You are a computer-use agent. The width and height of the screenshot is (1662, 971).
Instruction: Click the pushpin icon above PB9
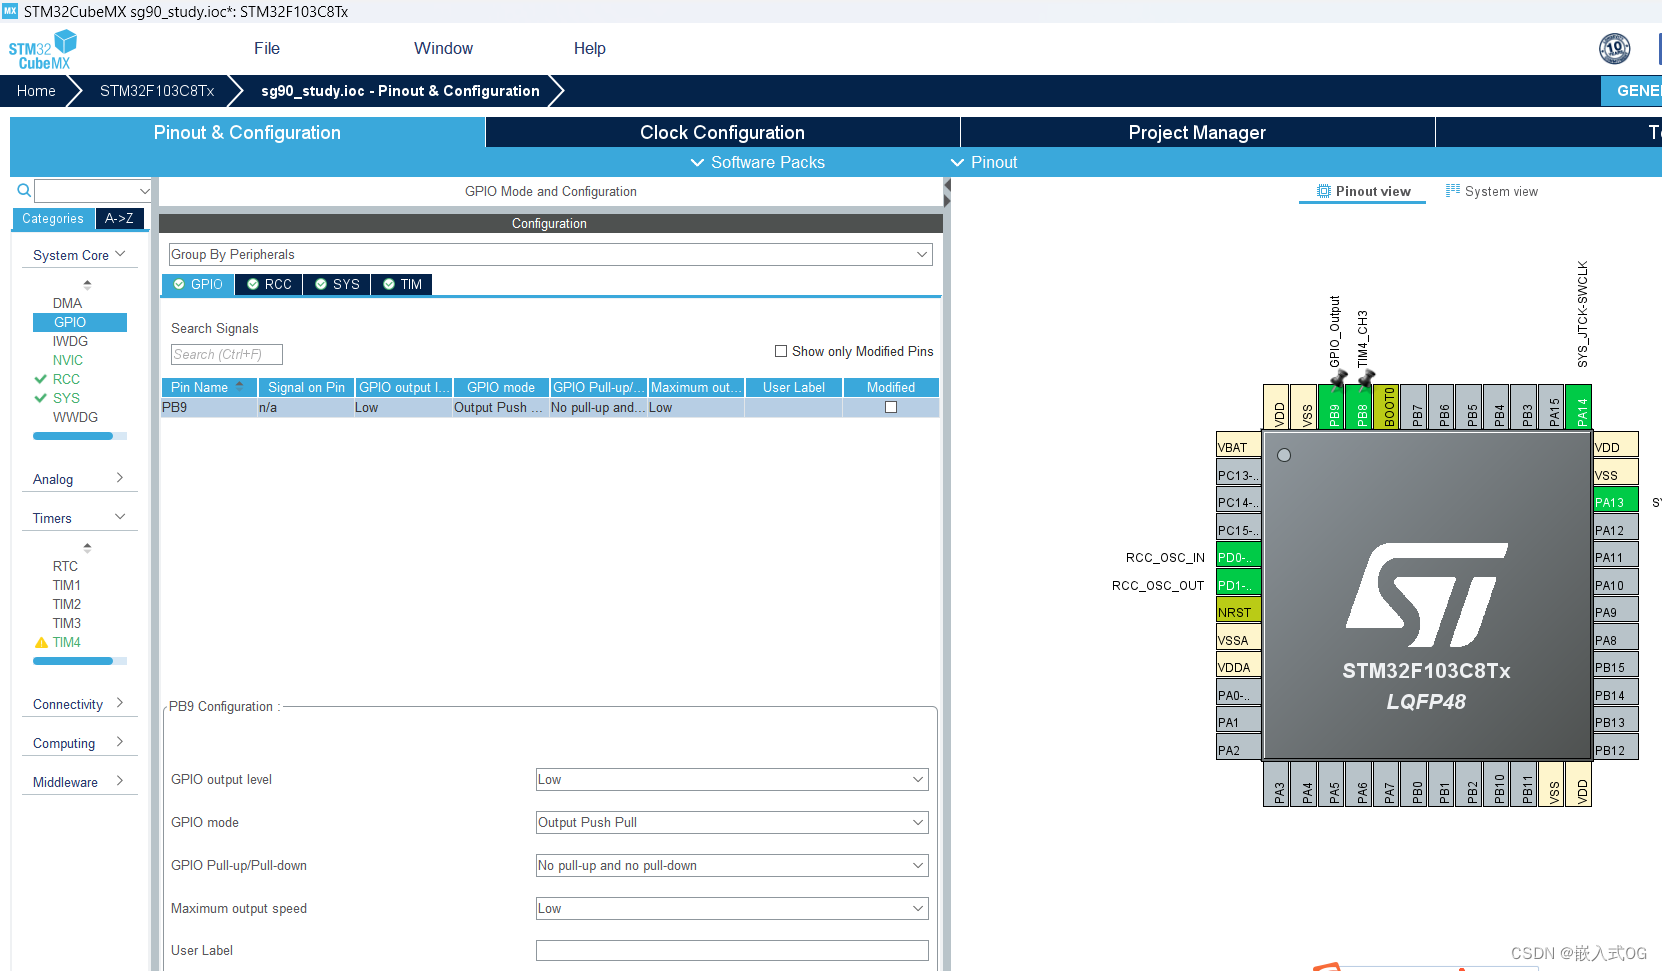coord(1339,378)
